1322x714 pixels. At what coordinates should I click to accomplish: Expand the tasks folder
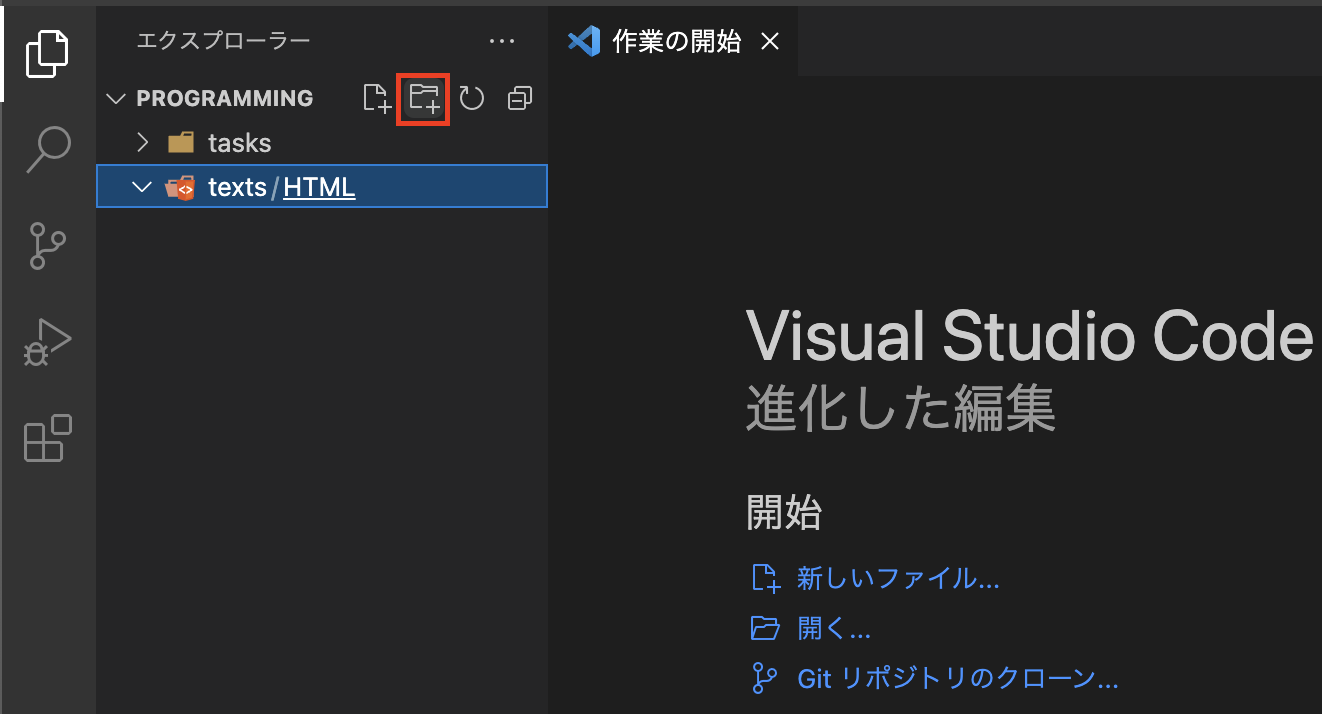click(x=142, y=142)
